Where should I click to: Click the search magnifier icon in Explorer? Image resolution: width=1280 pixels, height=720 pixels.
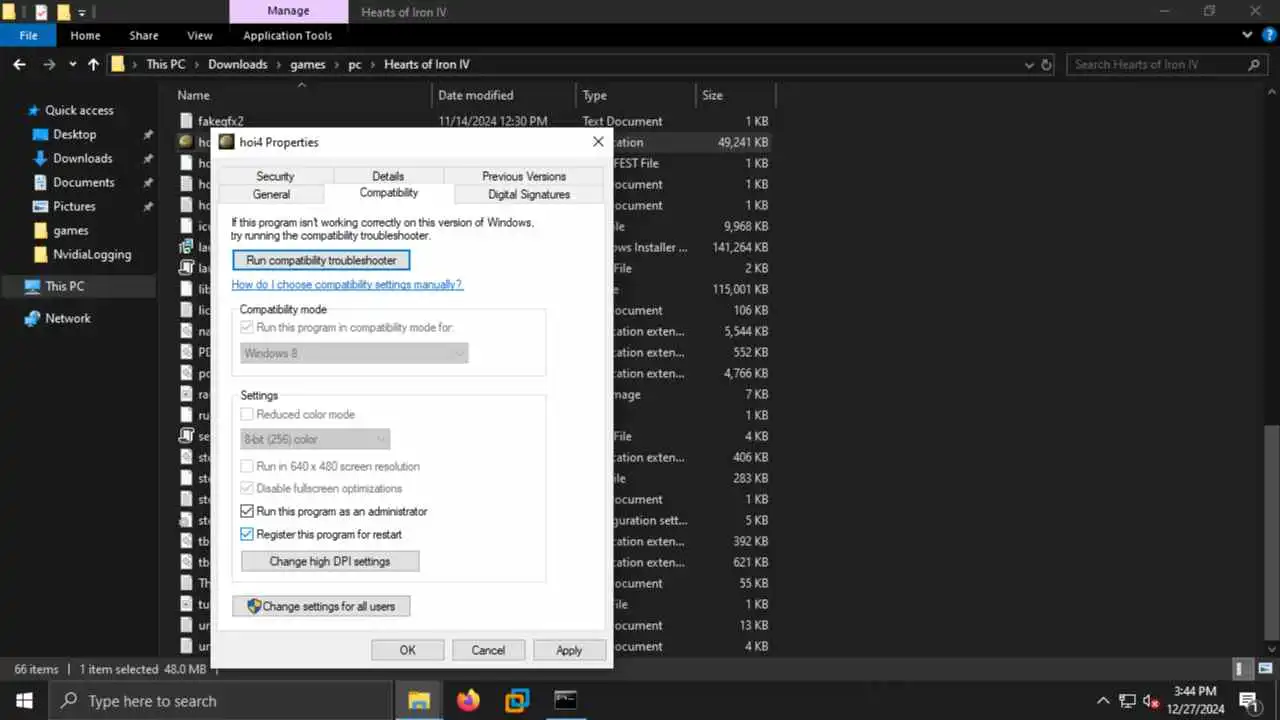click(1254, 64)
